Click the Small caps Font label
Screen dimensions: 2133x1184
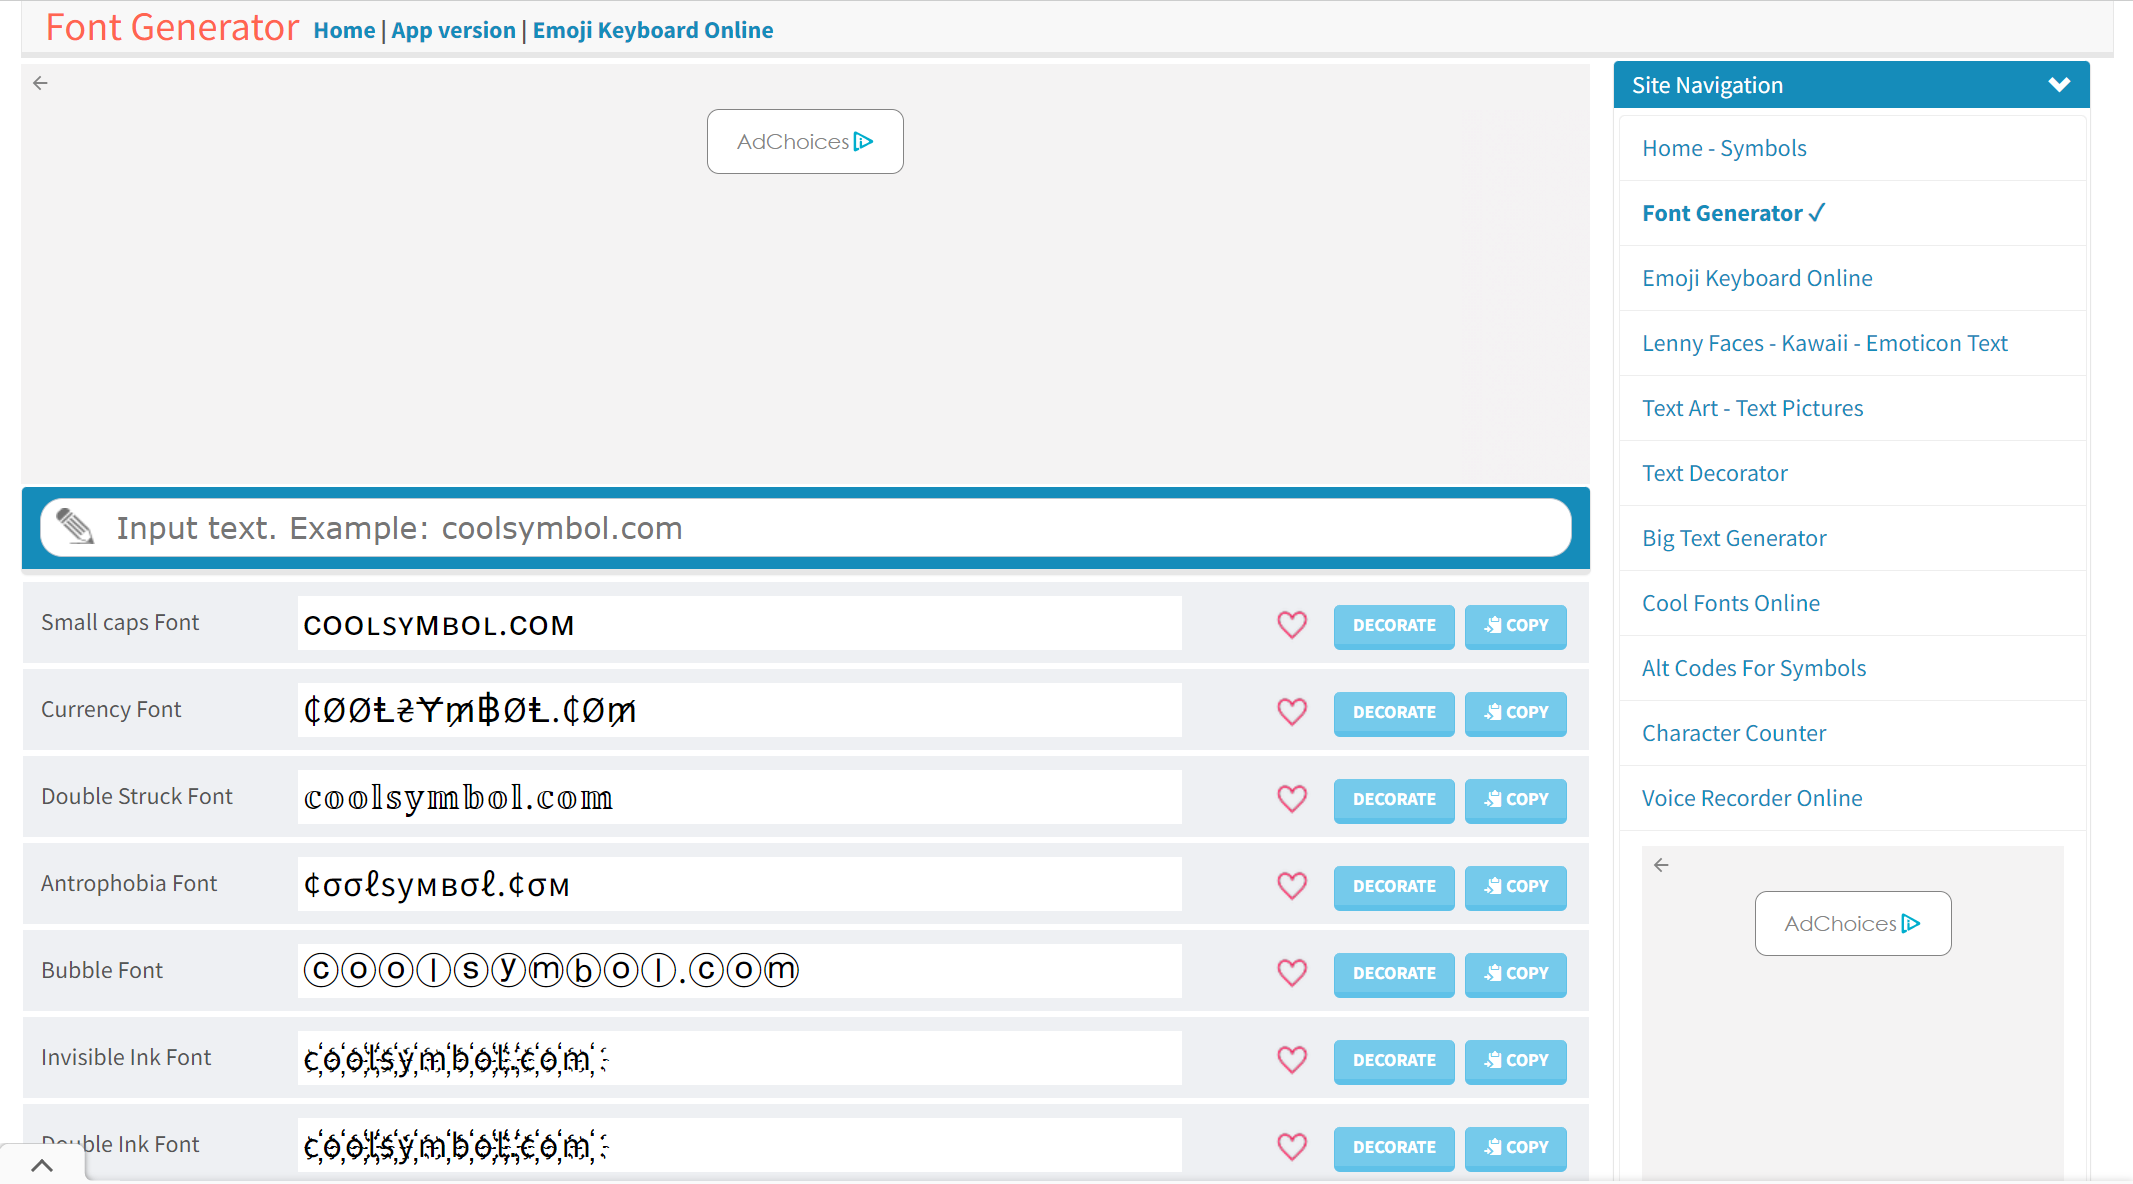click(120, 623)
